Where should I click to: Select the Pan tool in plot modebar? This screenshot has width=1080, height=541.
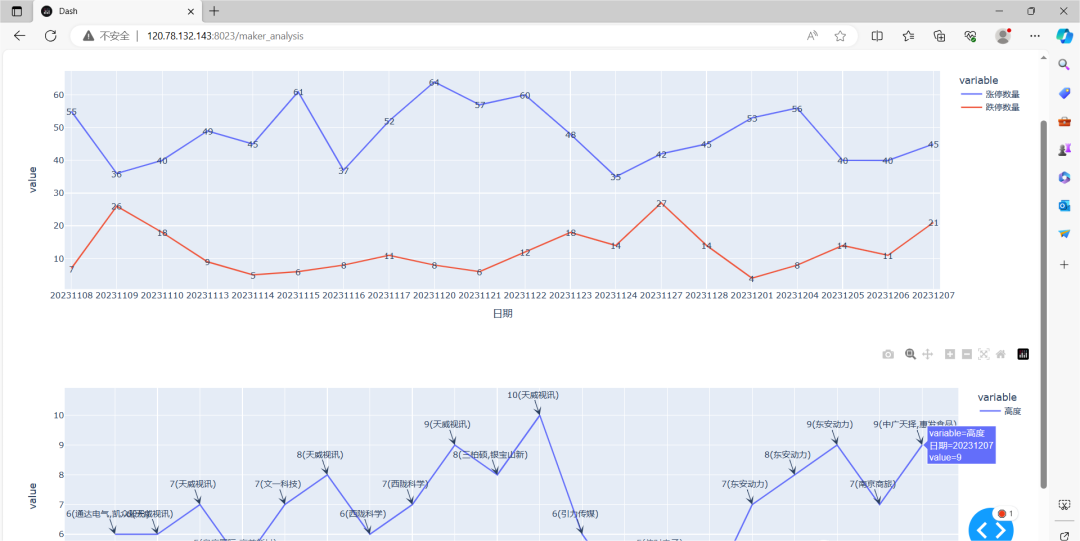927,354
